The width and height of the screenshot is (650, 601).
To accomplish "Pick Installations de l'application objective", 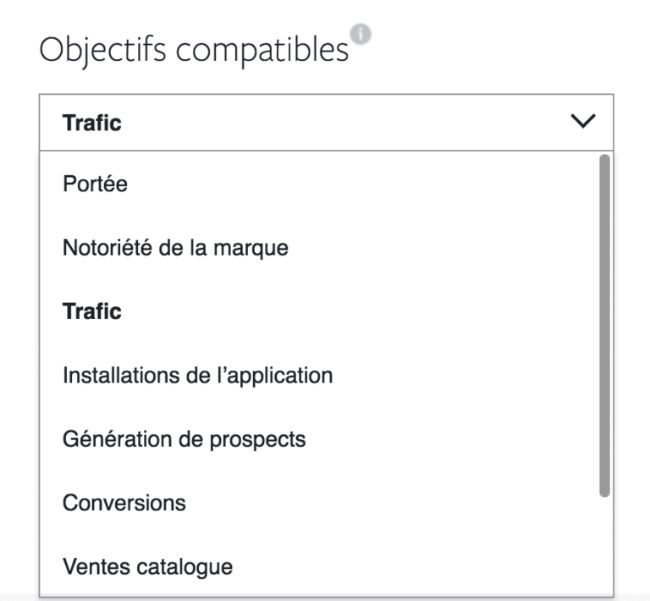I will coord(197,375).
